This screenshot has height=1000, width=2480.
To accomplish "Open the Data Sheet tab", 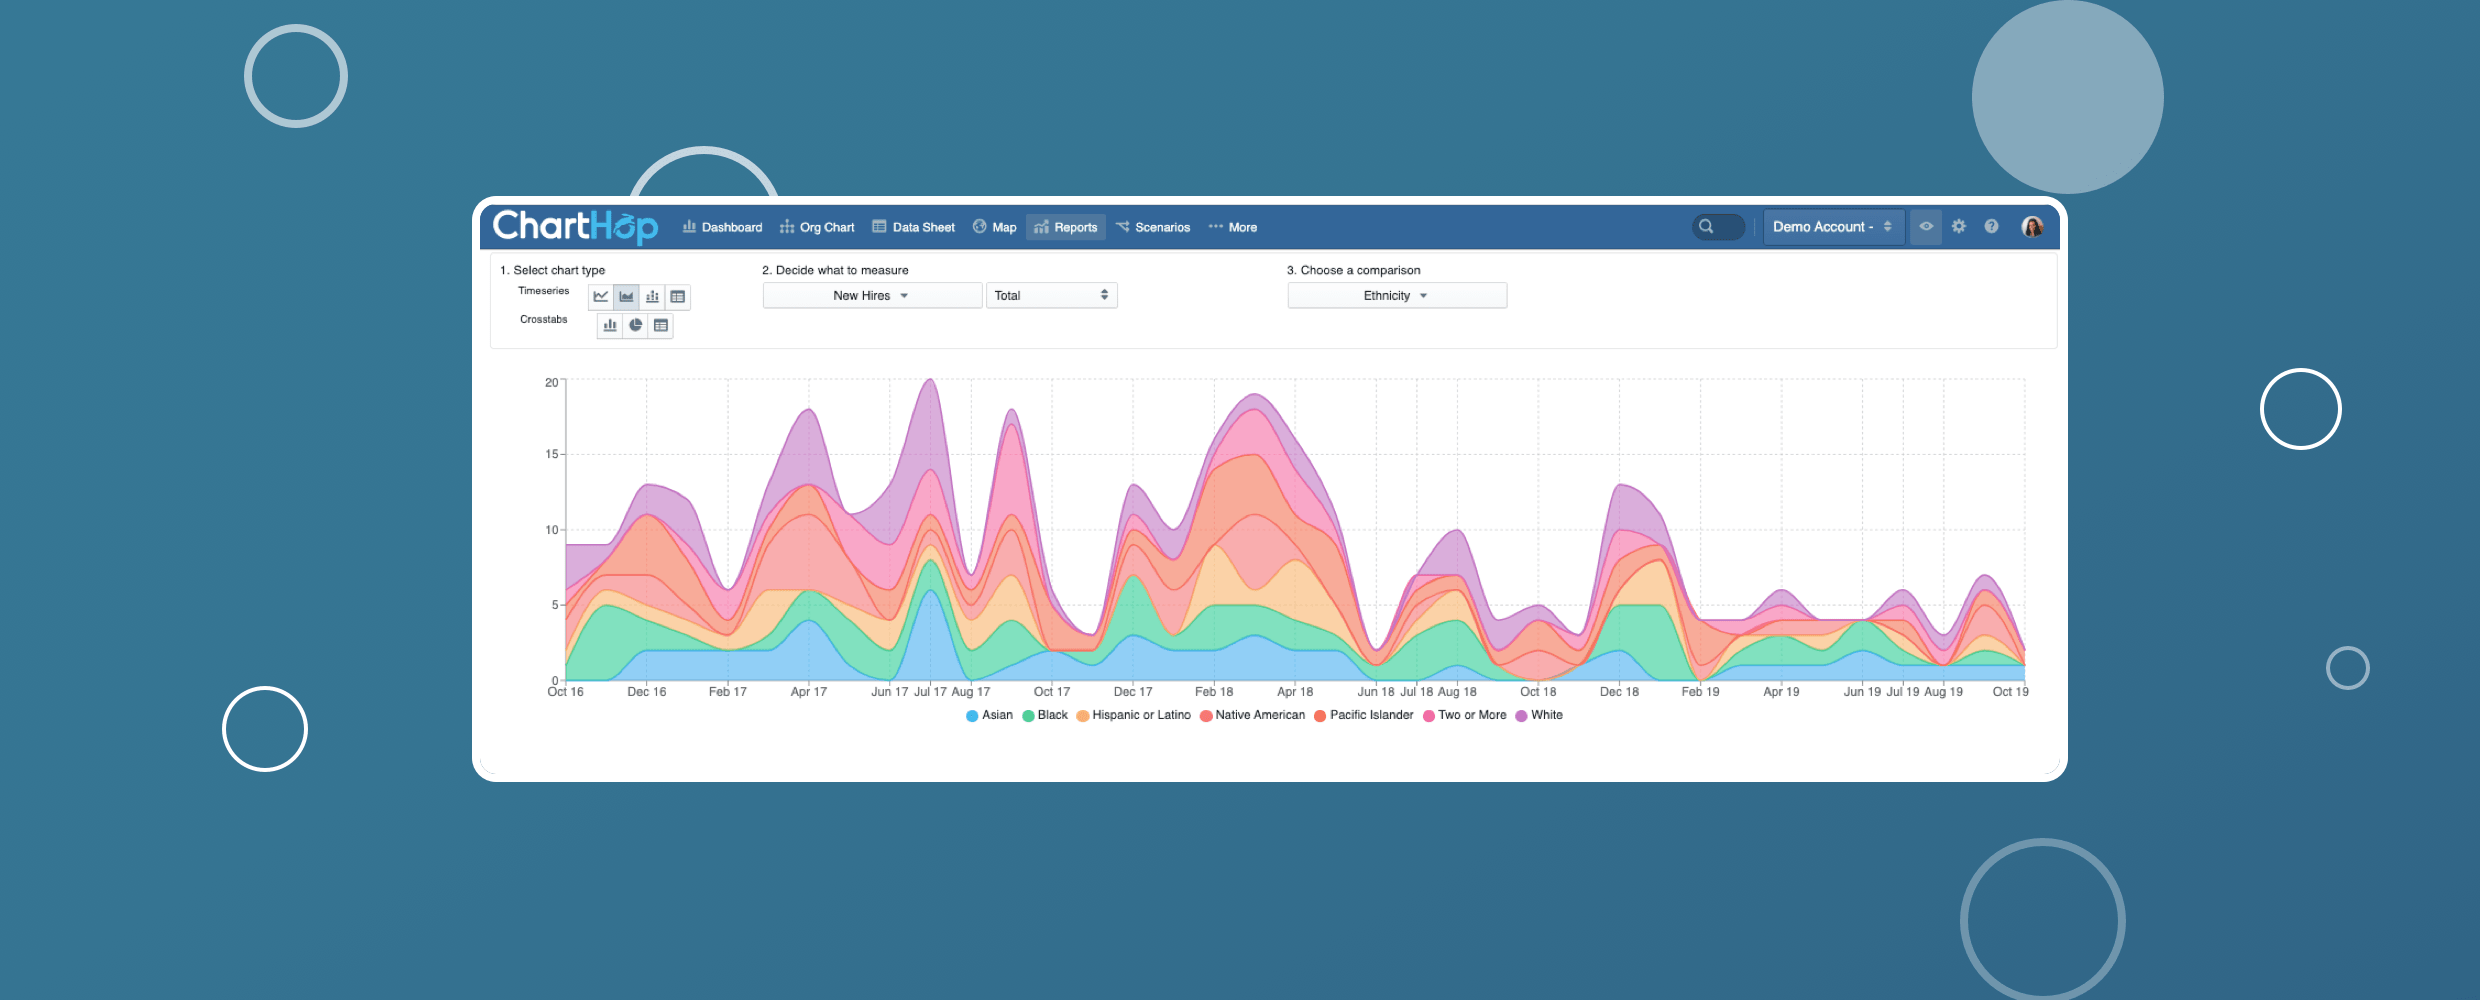I will tap(914, 228).
